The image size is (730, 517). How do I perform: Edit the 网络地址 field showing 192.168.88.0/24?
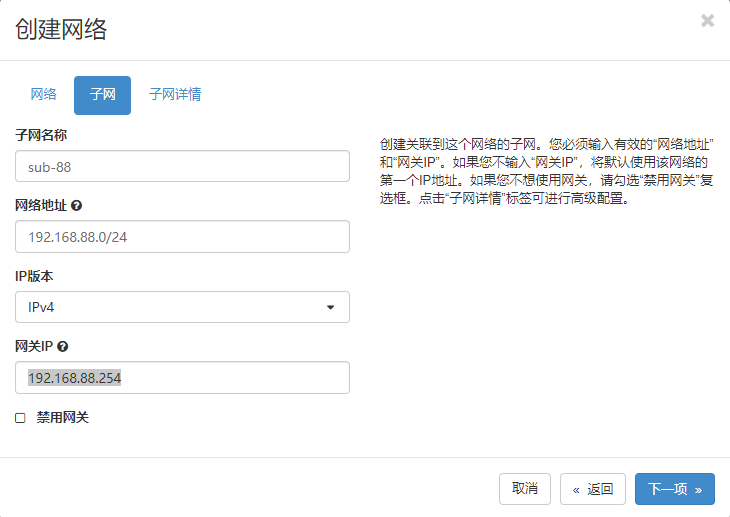182,237
